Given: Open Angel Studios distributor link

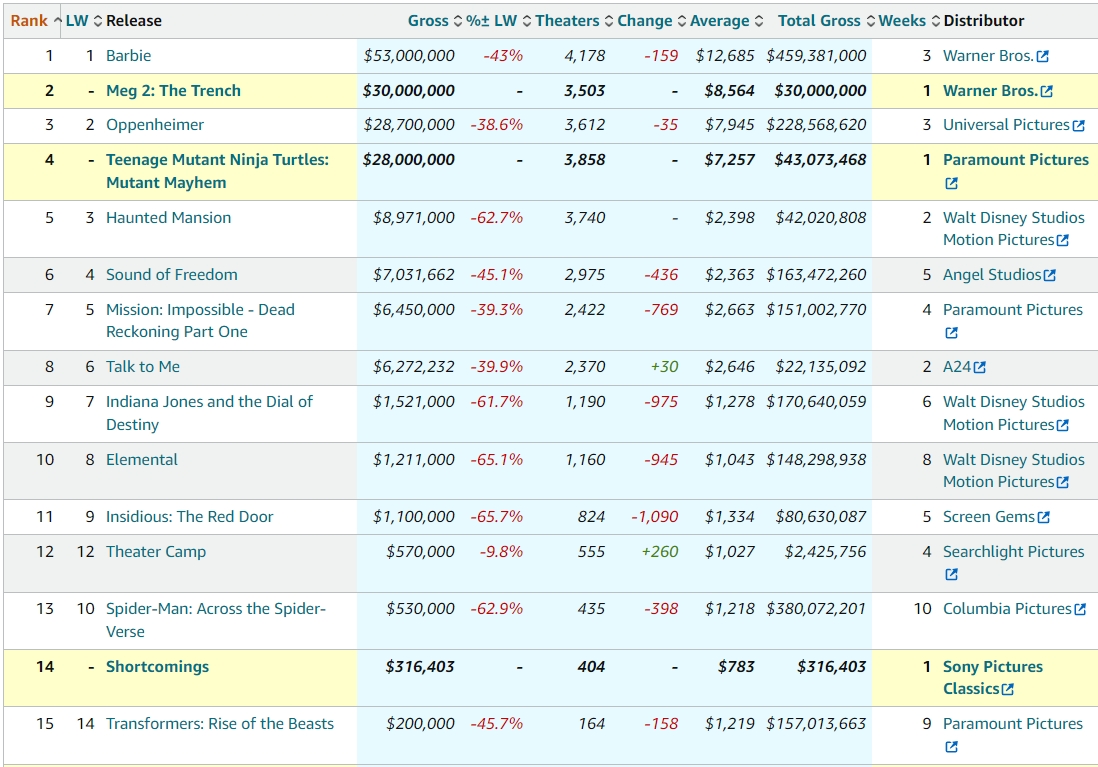Looking at the screenshot, I should [x=992, y=275].
